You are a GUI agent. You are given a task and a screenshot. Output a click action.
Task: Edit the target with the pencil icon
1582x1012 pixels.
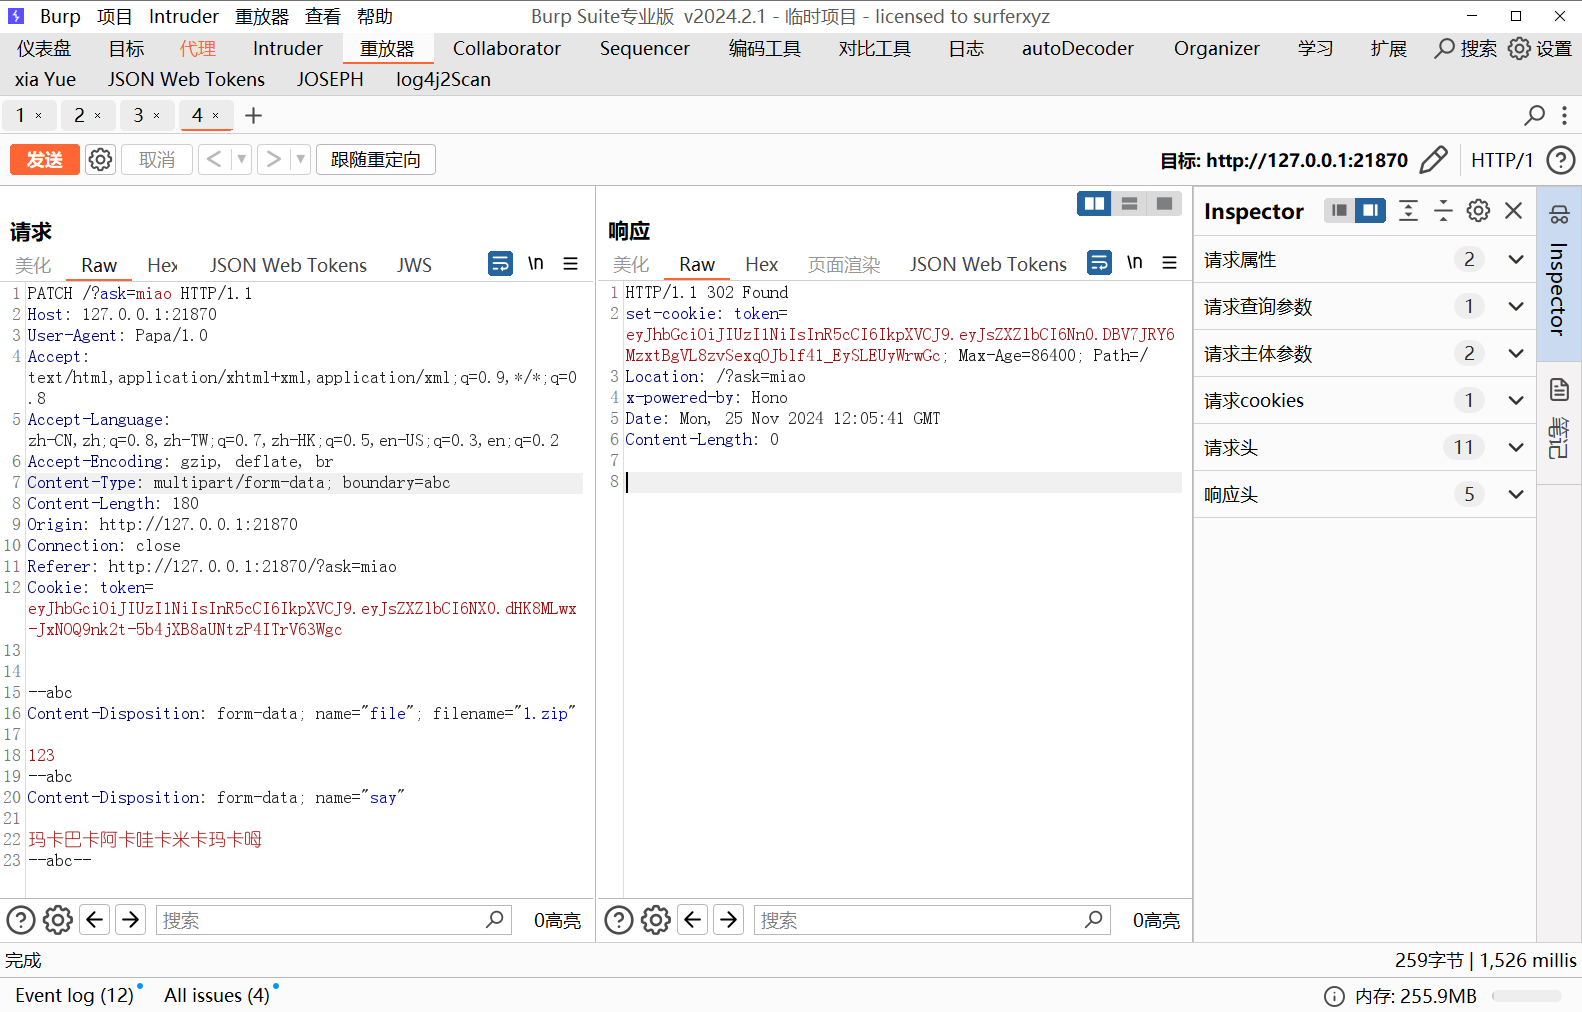point(1434,160)
